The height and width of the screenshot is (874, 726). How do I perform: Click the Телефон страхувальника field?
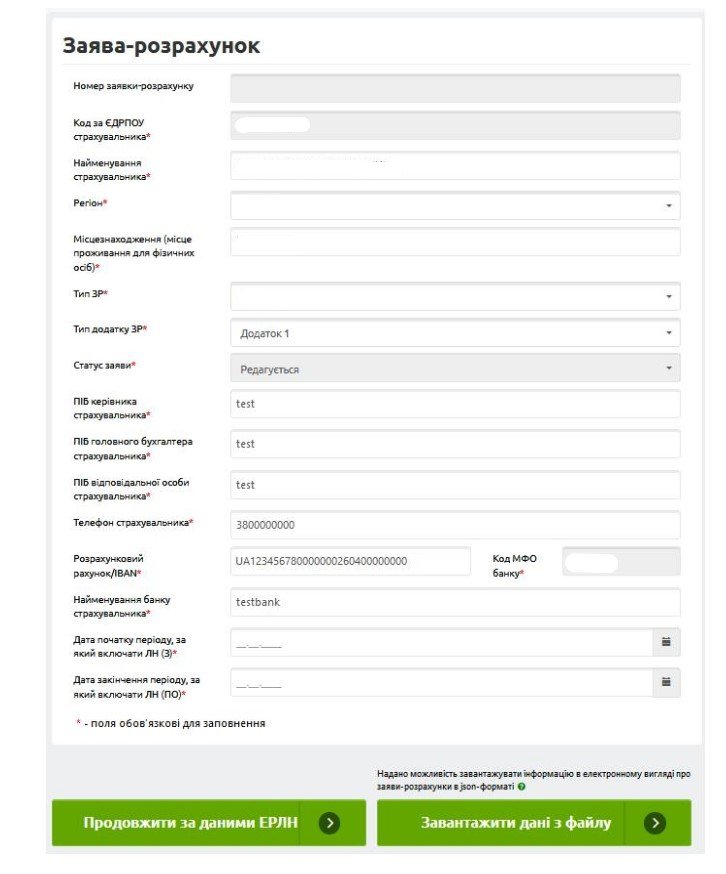pyautogui.click(x=455, y=525)
